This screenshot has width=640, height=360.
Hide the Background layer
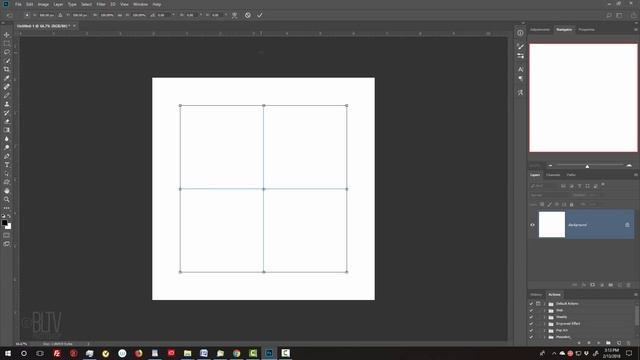click(x=532, y=225)
